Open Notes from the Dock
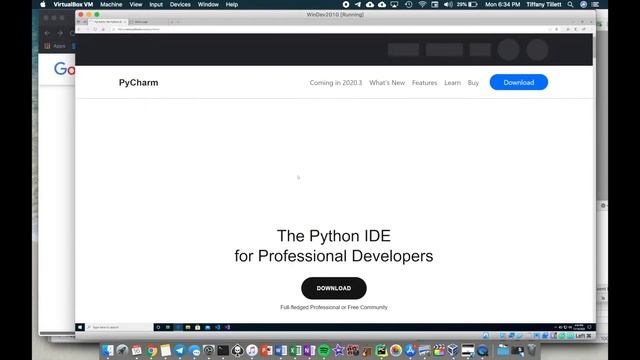Image resolution: width=640 pixels, height=360 pixels. (165, 350)
